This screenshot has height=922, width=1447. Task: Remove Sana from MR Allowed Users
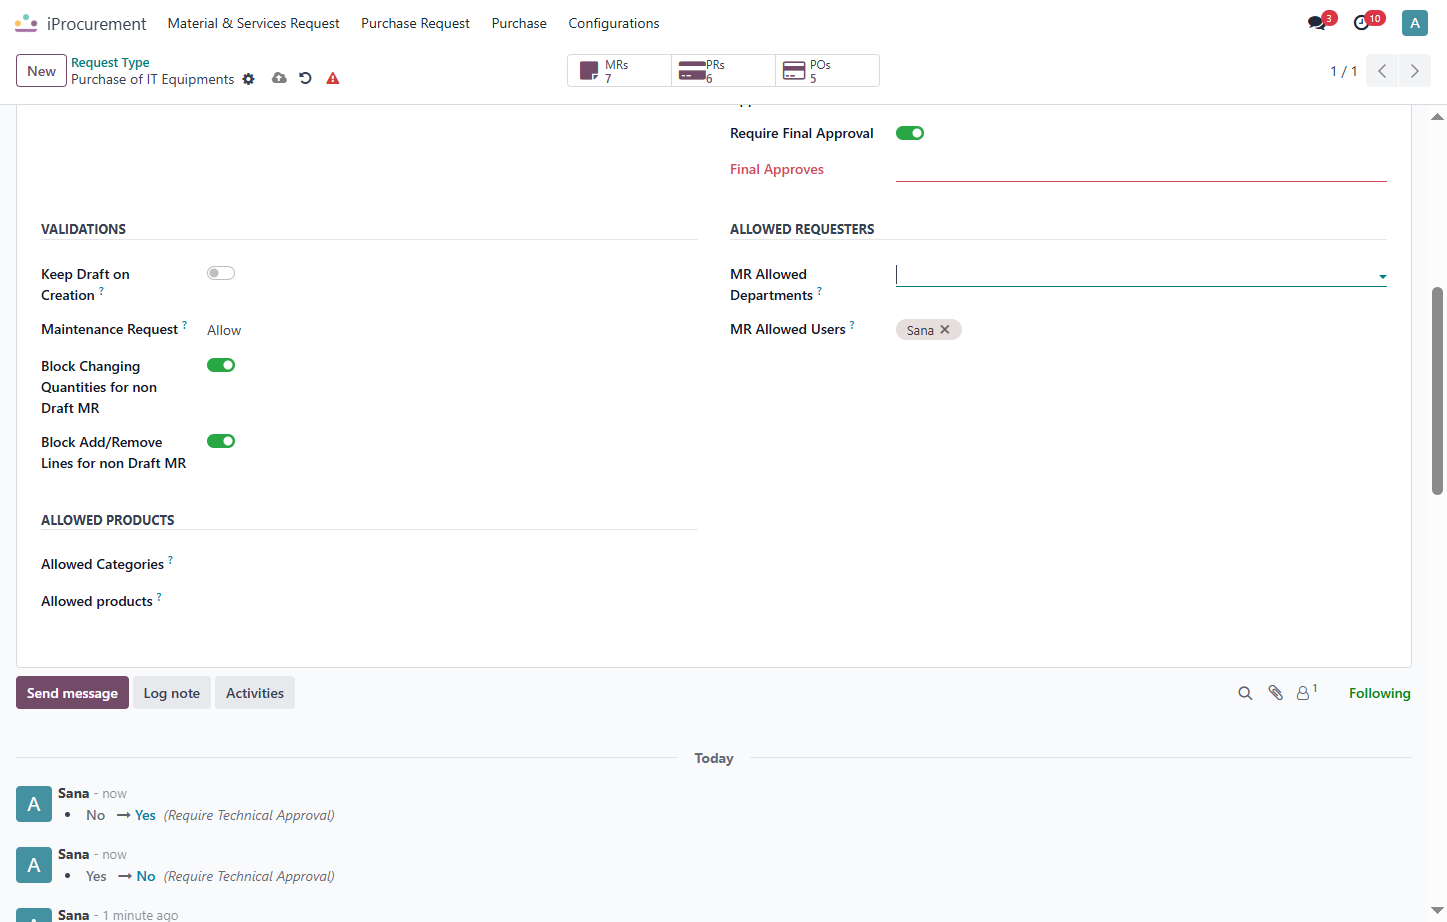pos(945,330)
